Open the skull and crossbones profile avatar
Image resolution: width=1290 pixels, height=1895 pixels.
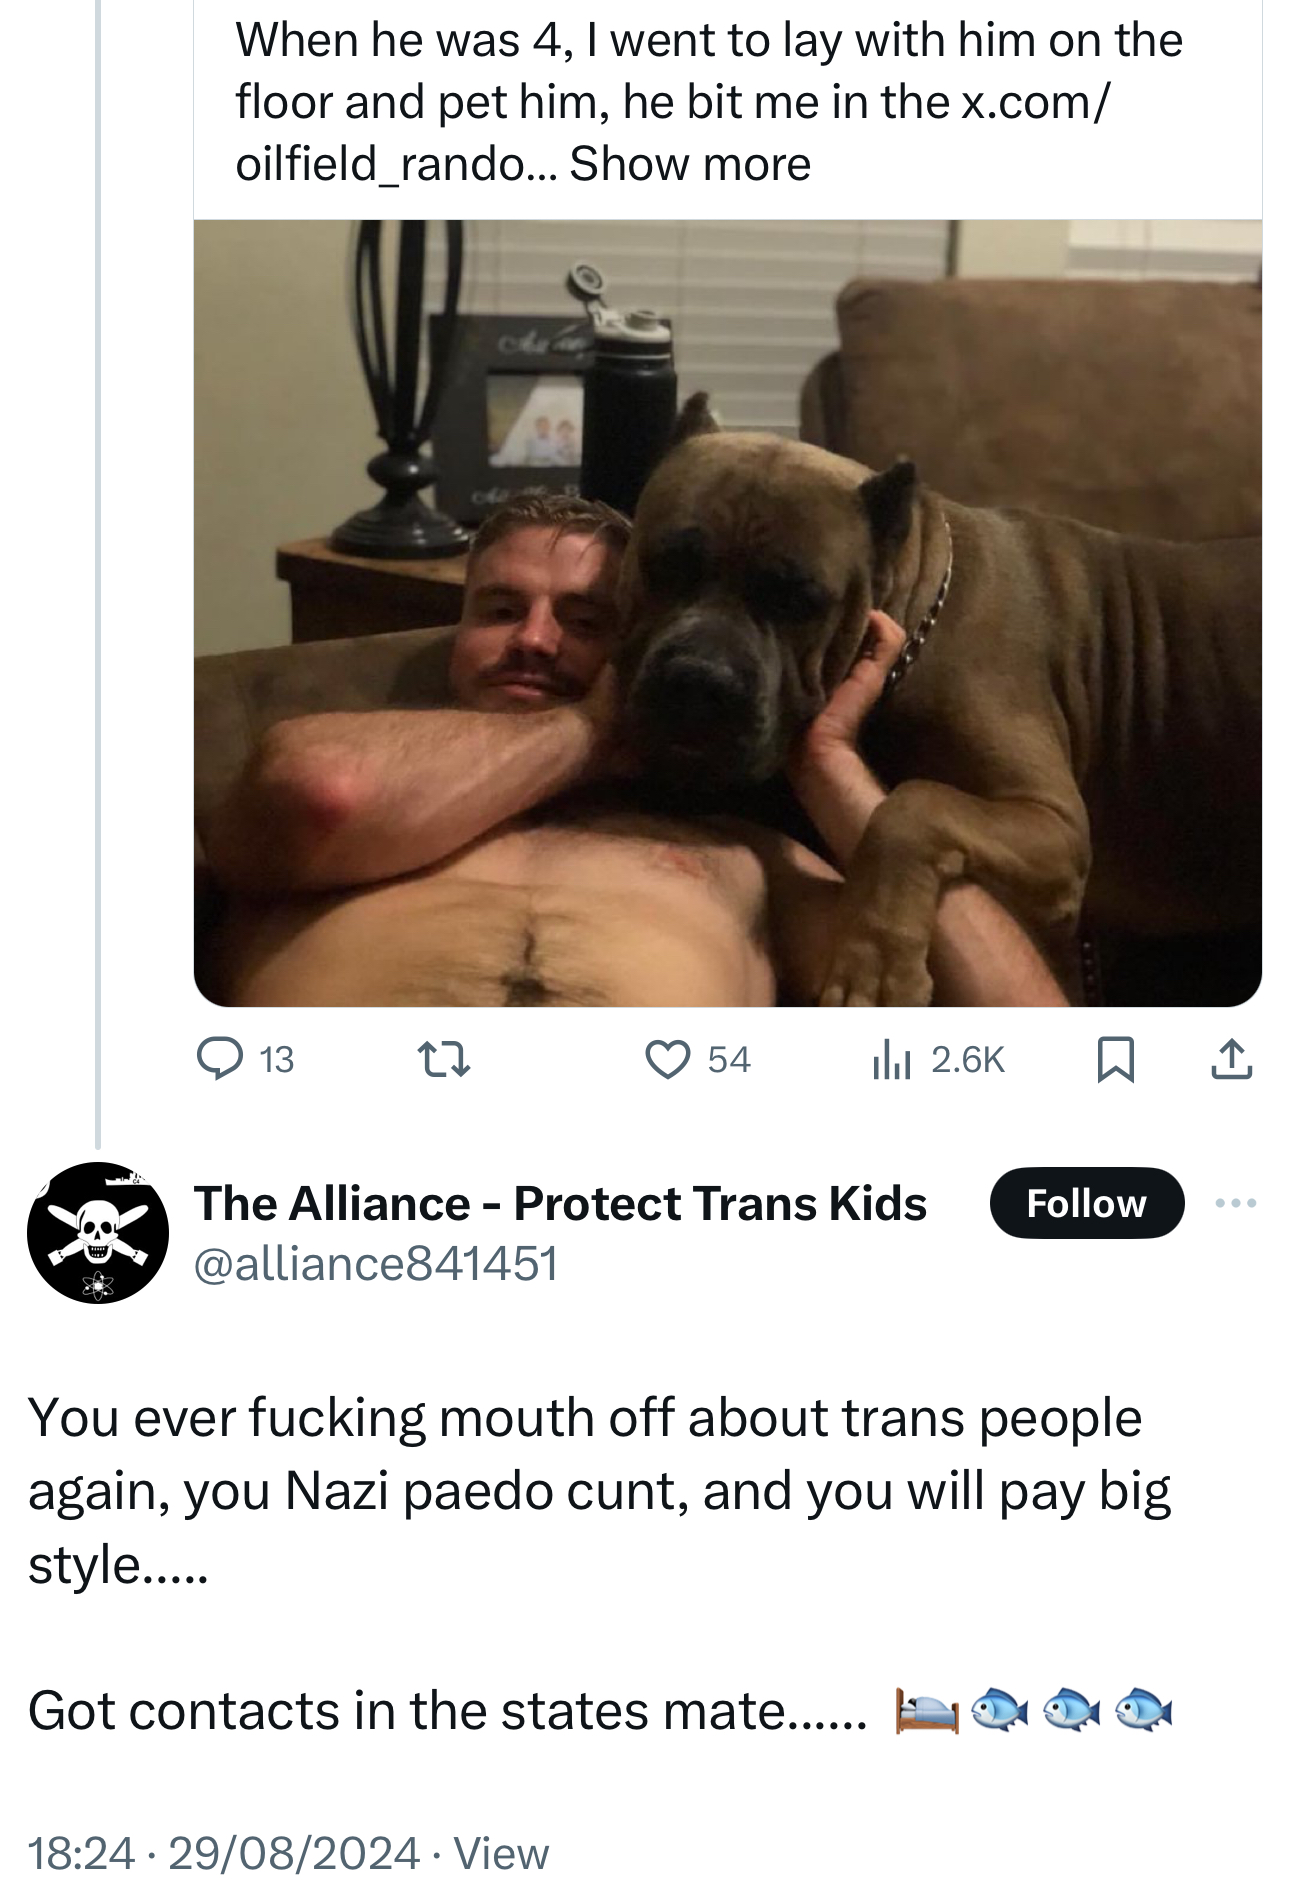98,1232
